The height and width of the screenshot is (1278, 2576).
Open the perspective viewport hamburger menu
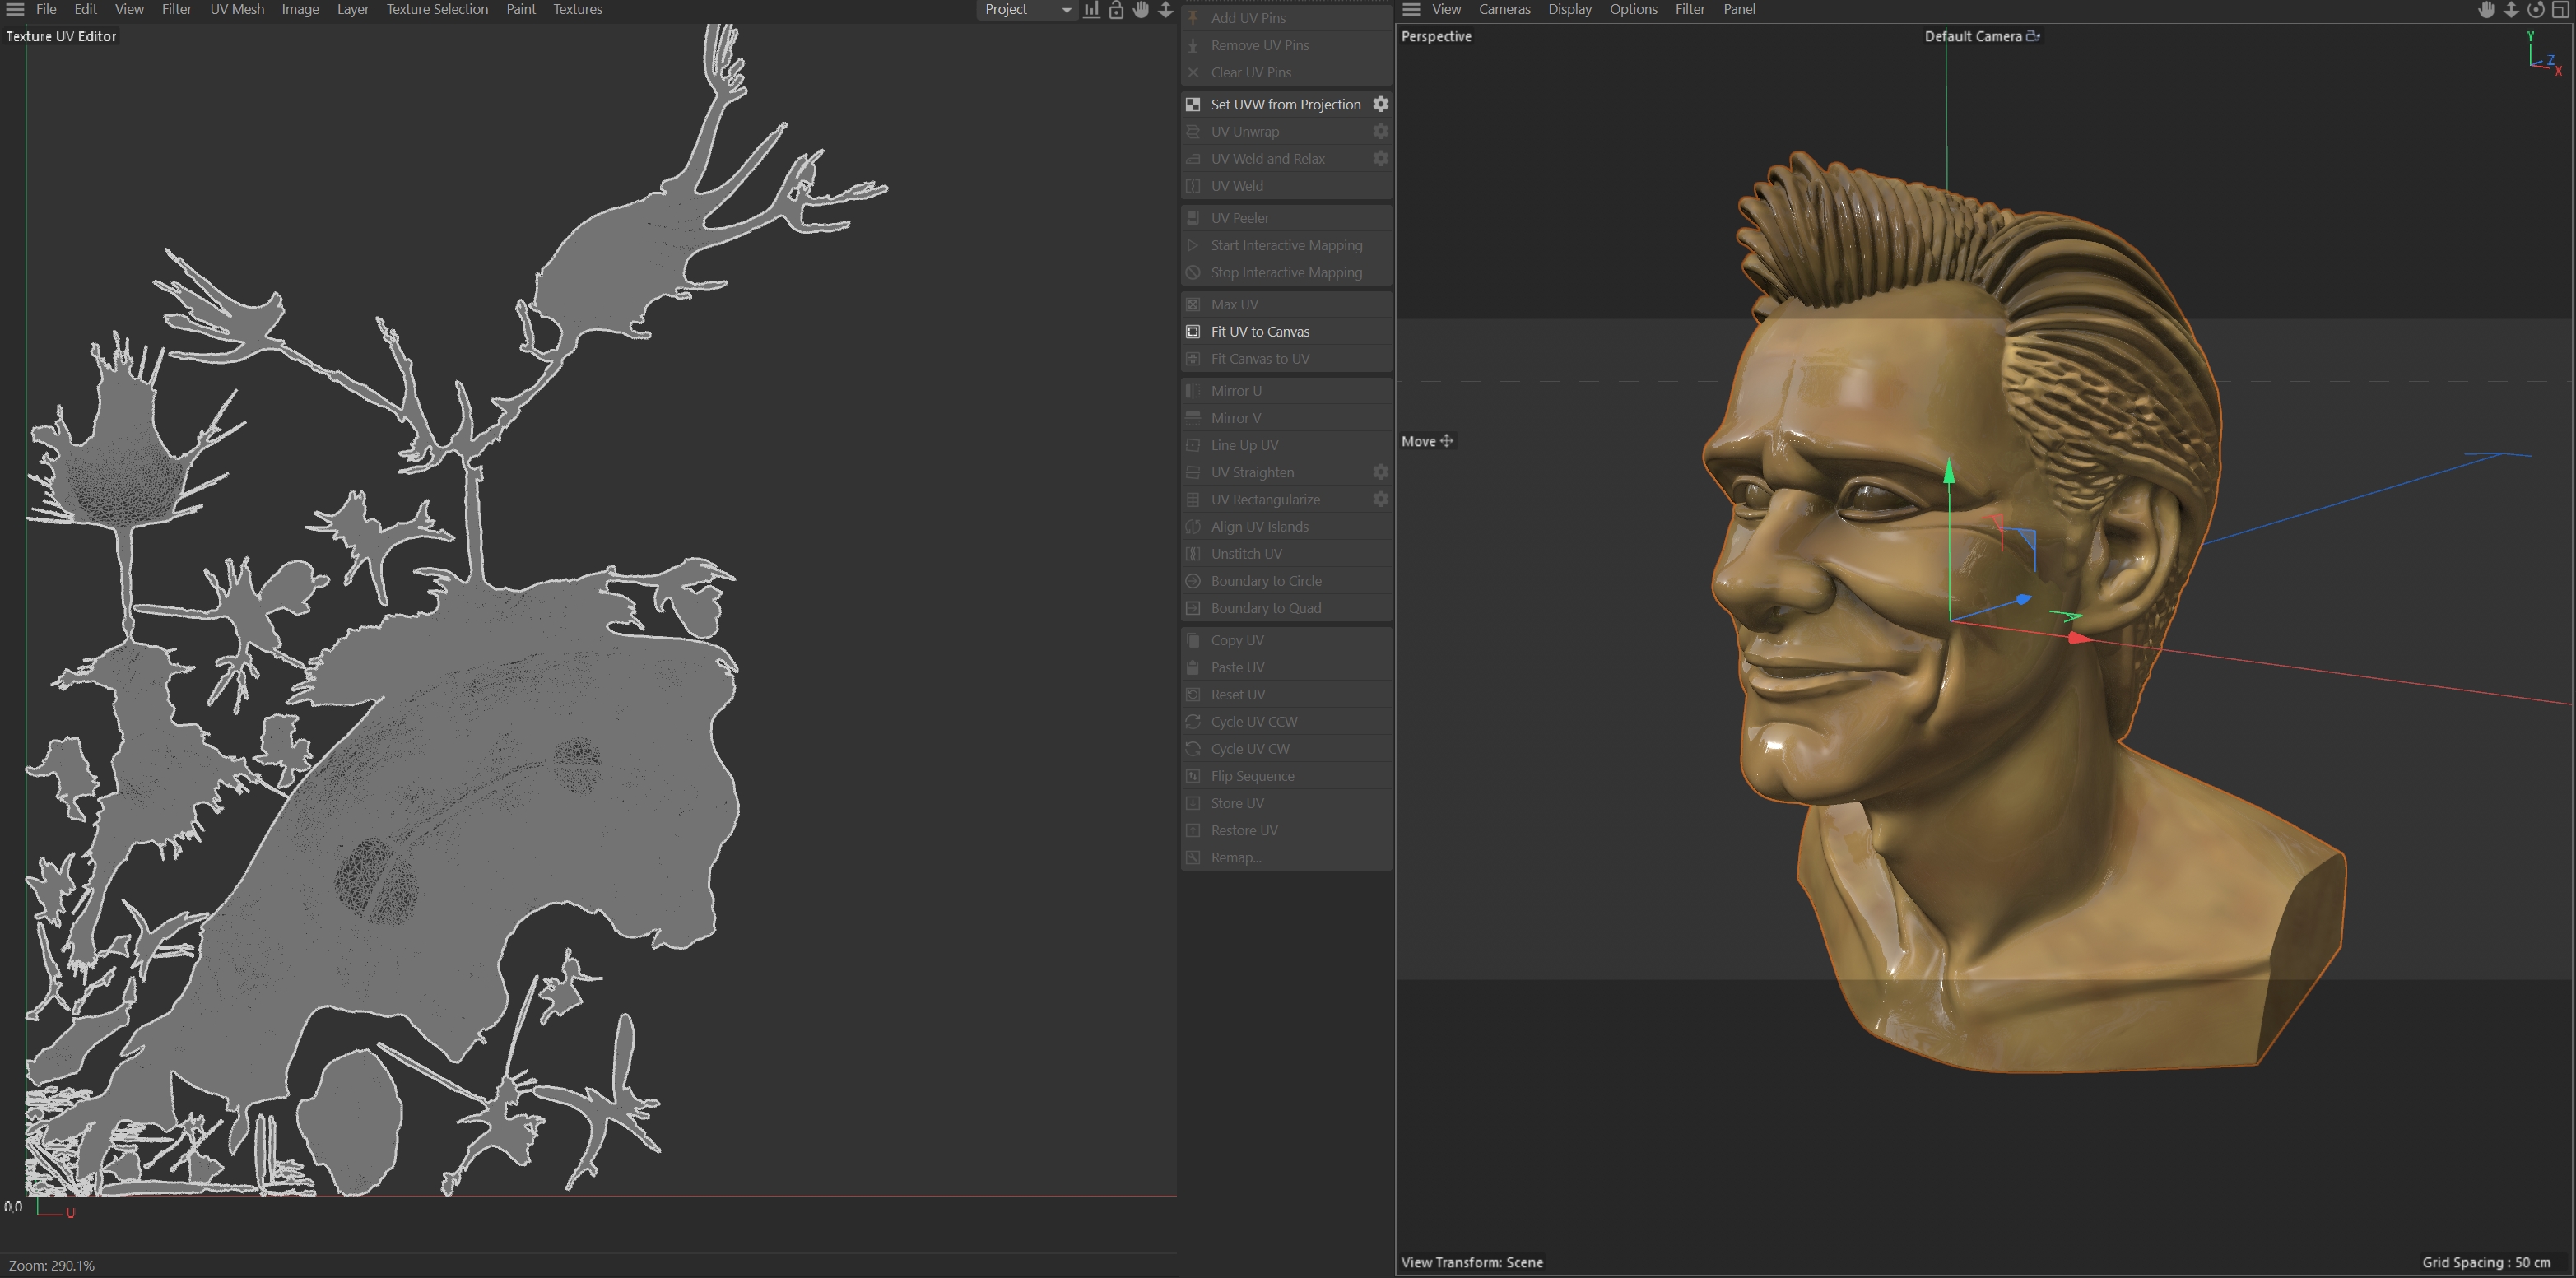[1411, 9]
